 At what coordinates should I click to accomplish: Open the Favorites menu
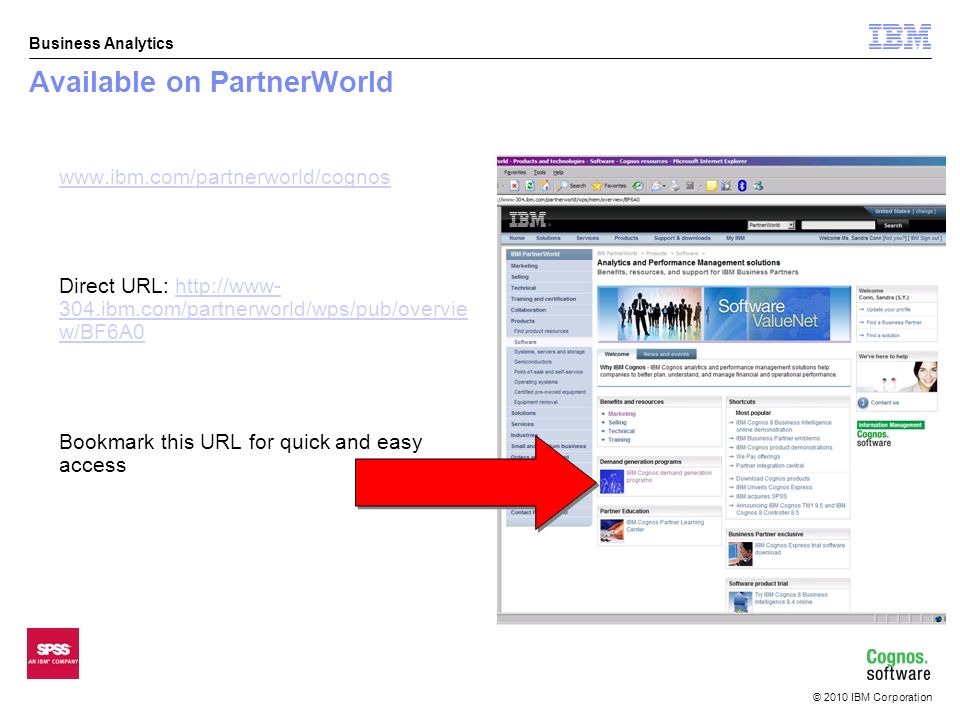[515, 173]
